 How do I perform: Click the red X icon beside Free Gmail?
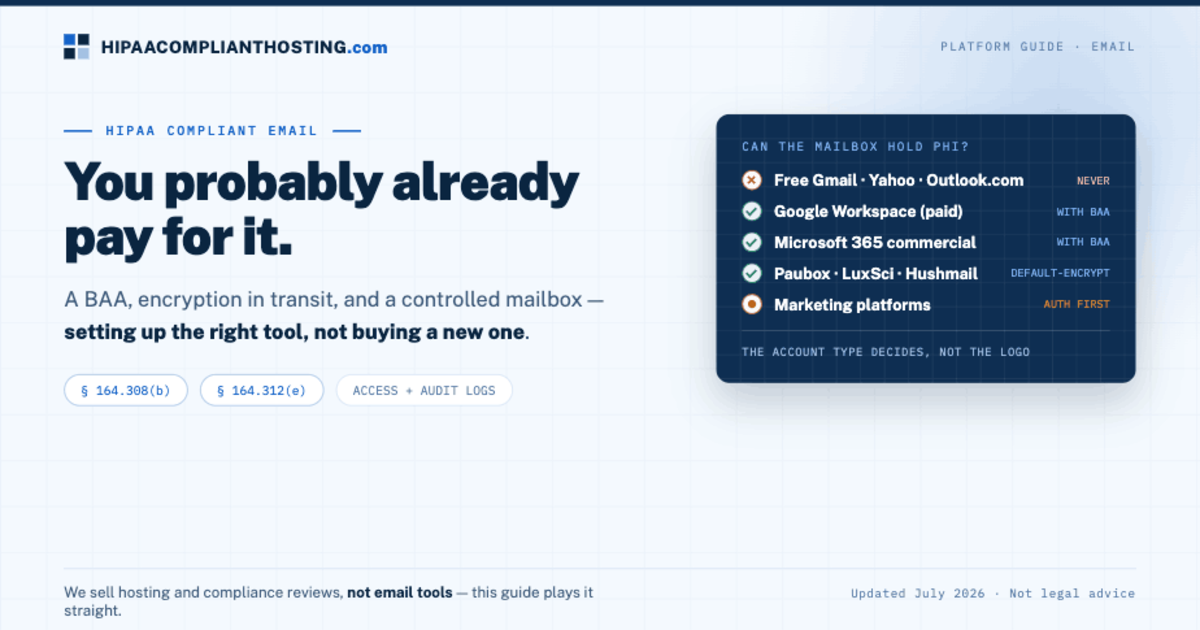tap(752, 180)
